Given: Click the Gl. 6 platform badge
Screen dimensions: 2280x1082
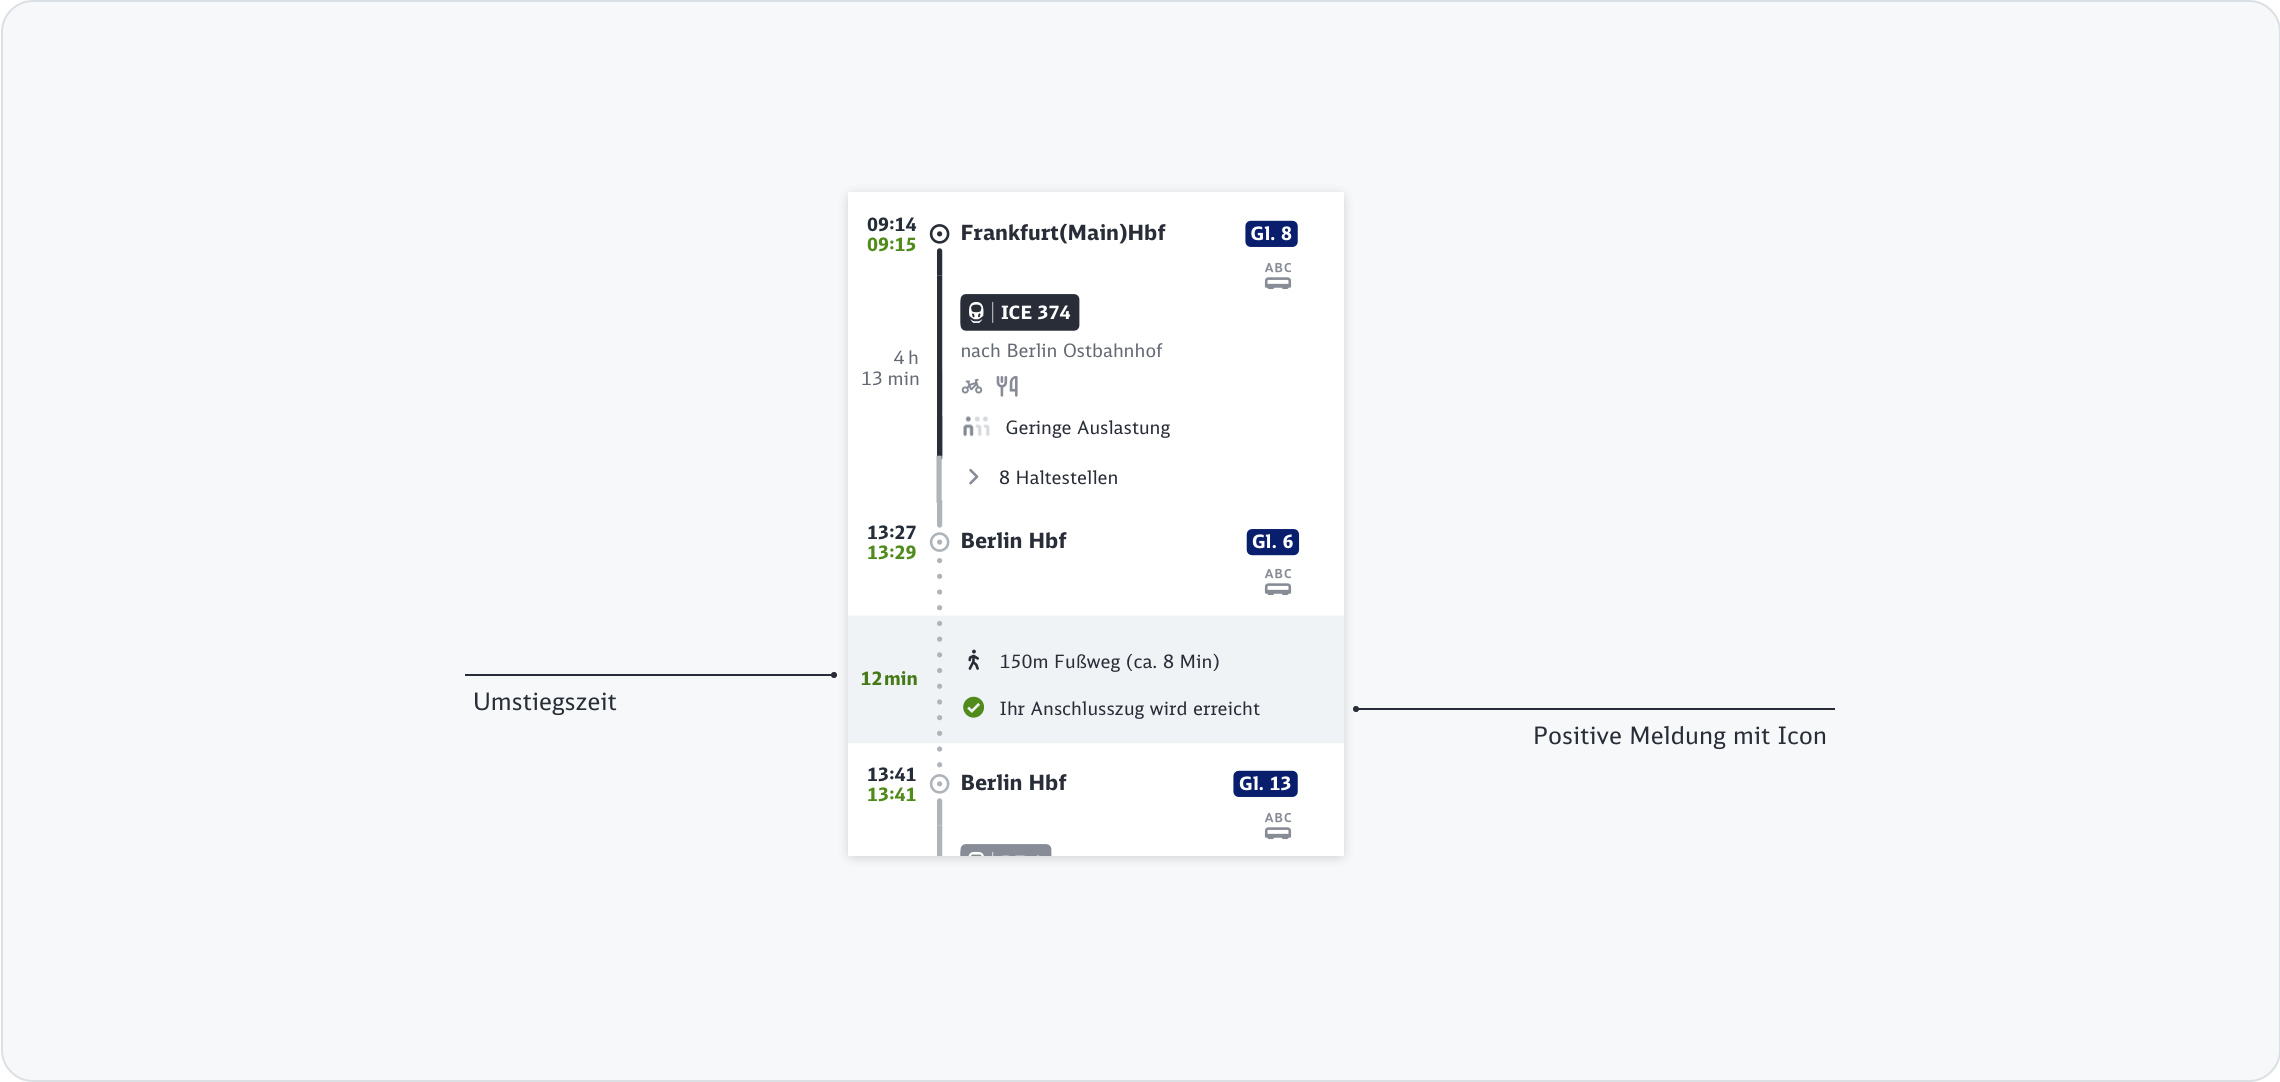Looking at the screenshot, I should point(1272,542).
